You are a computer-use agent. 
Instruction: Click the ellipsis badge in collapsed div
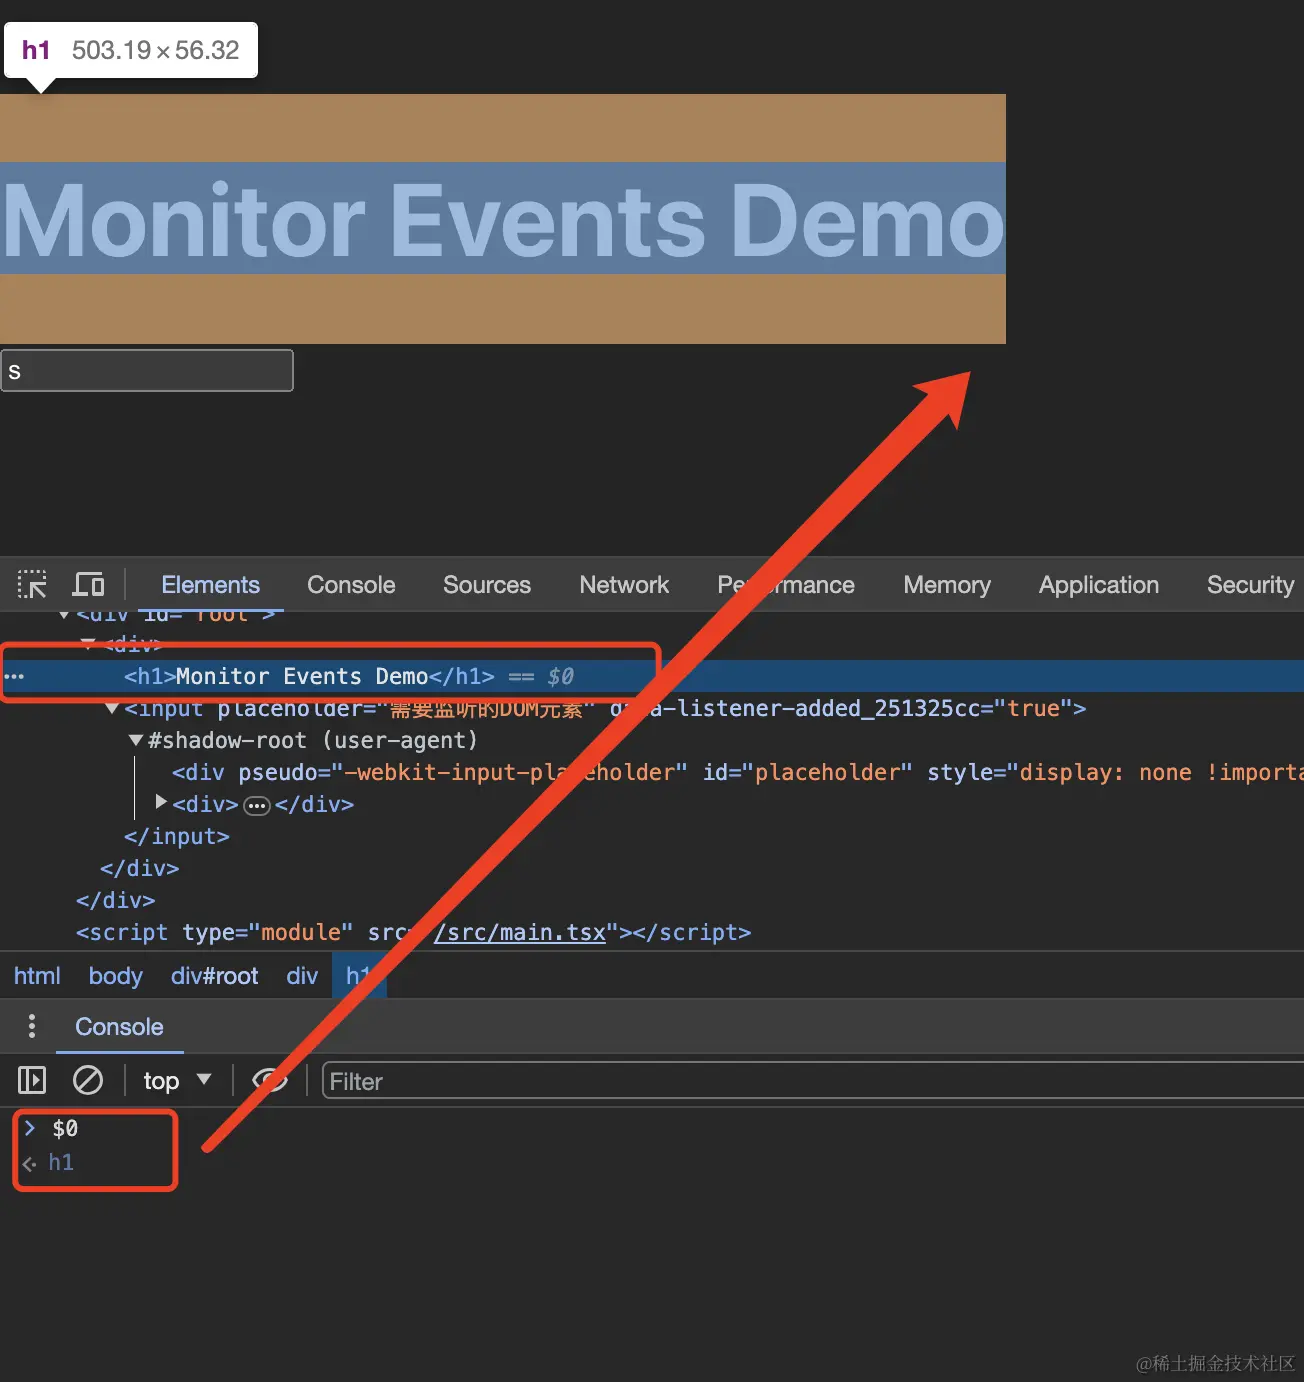tap(257, 805)
